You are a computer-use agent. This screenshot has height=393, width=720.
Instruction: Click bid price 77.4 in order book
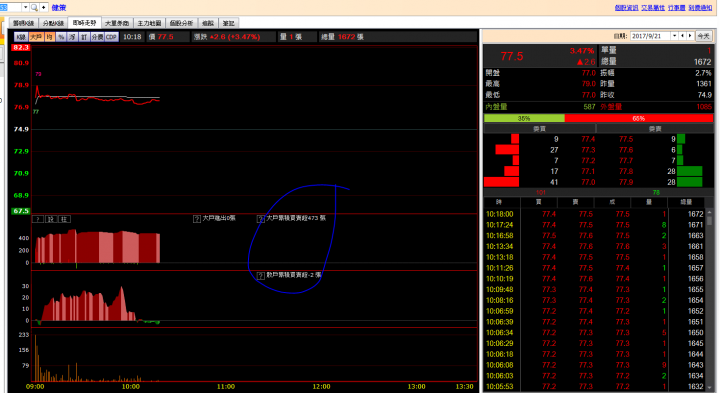pyautogui.click(x=588, y=139)
